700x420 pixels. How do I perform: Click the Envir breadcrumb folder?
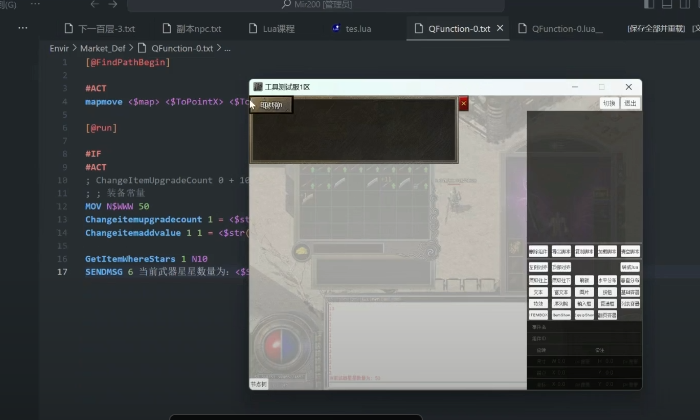tap(60, 47)
